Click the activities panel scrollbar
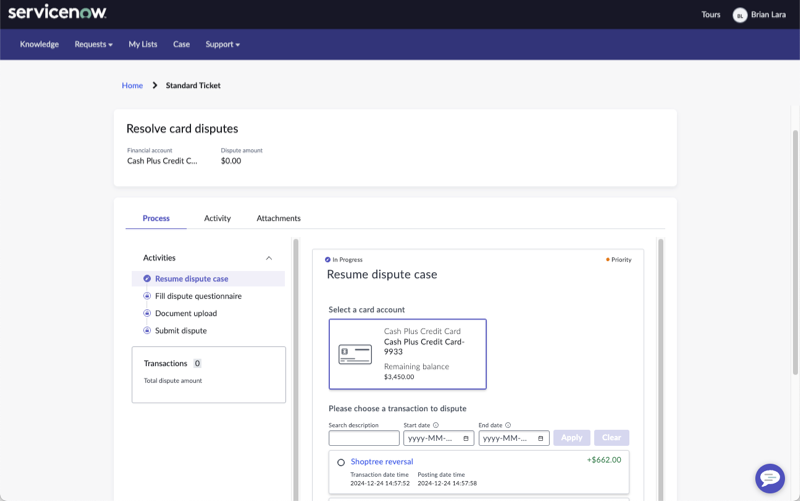Image resolution: width=800 pixels, height=501 pixels. click(295, 370)
